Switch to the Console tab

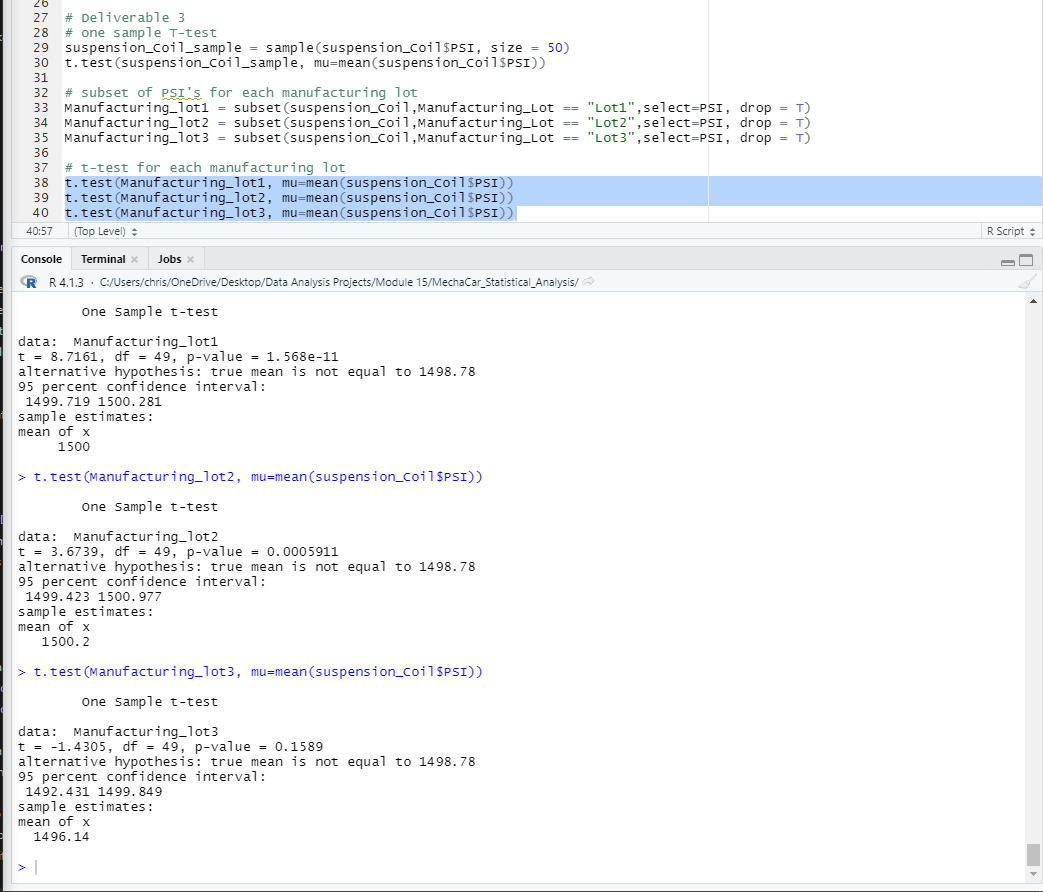click(41, 259)
